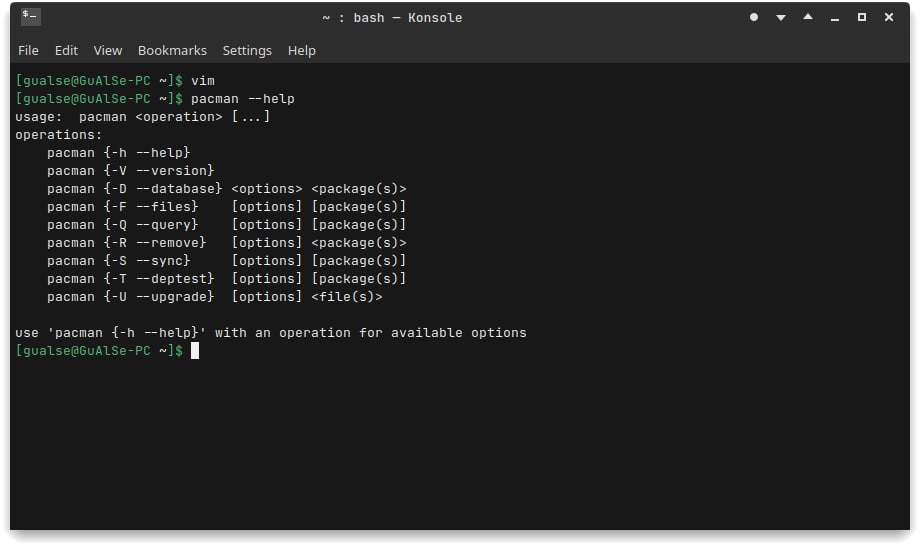The image size is (920, 544).
Task: Click the '{-D --database}' operation text
Action: [163, 188]
